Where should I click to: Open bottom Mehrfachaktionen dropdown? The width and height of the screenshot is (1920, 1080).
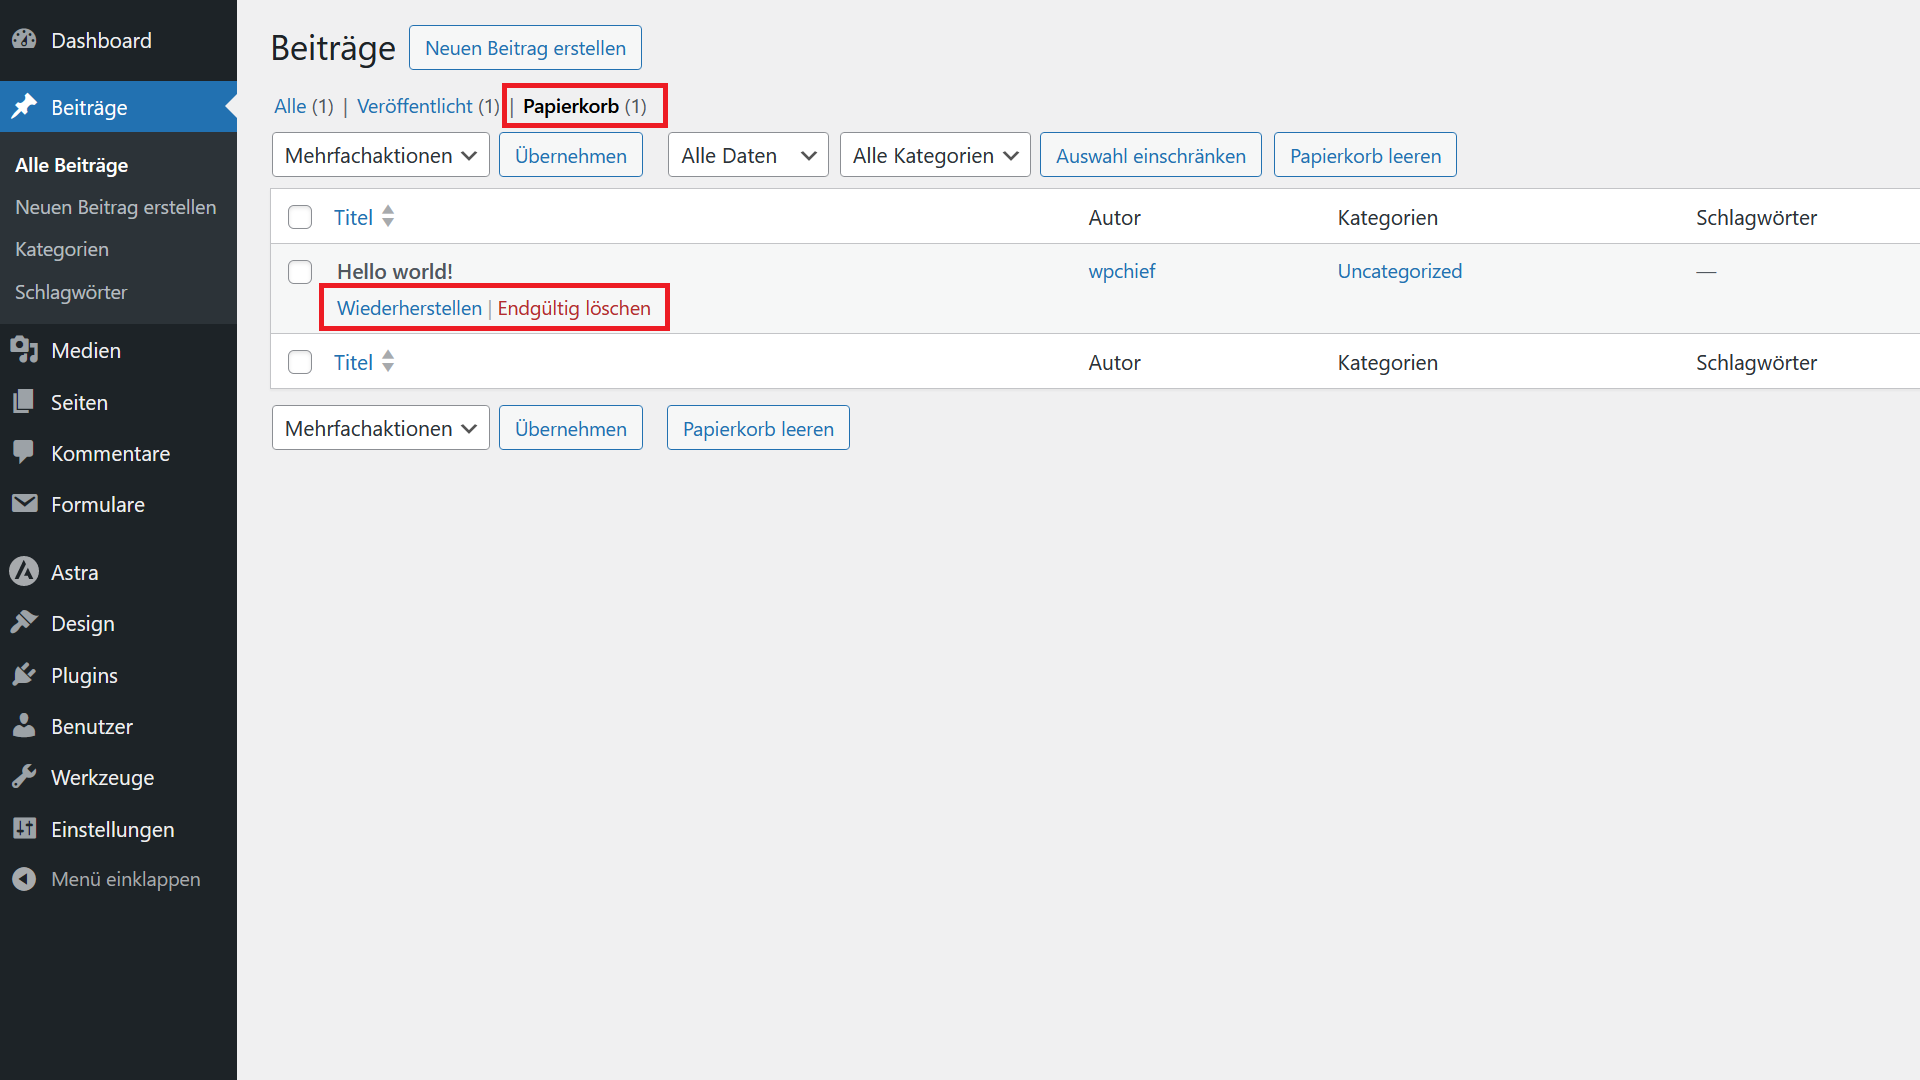380,428
